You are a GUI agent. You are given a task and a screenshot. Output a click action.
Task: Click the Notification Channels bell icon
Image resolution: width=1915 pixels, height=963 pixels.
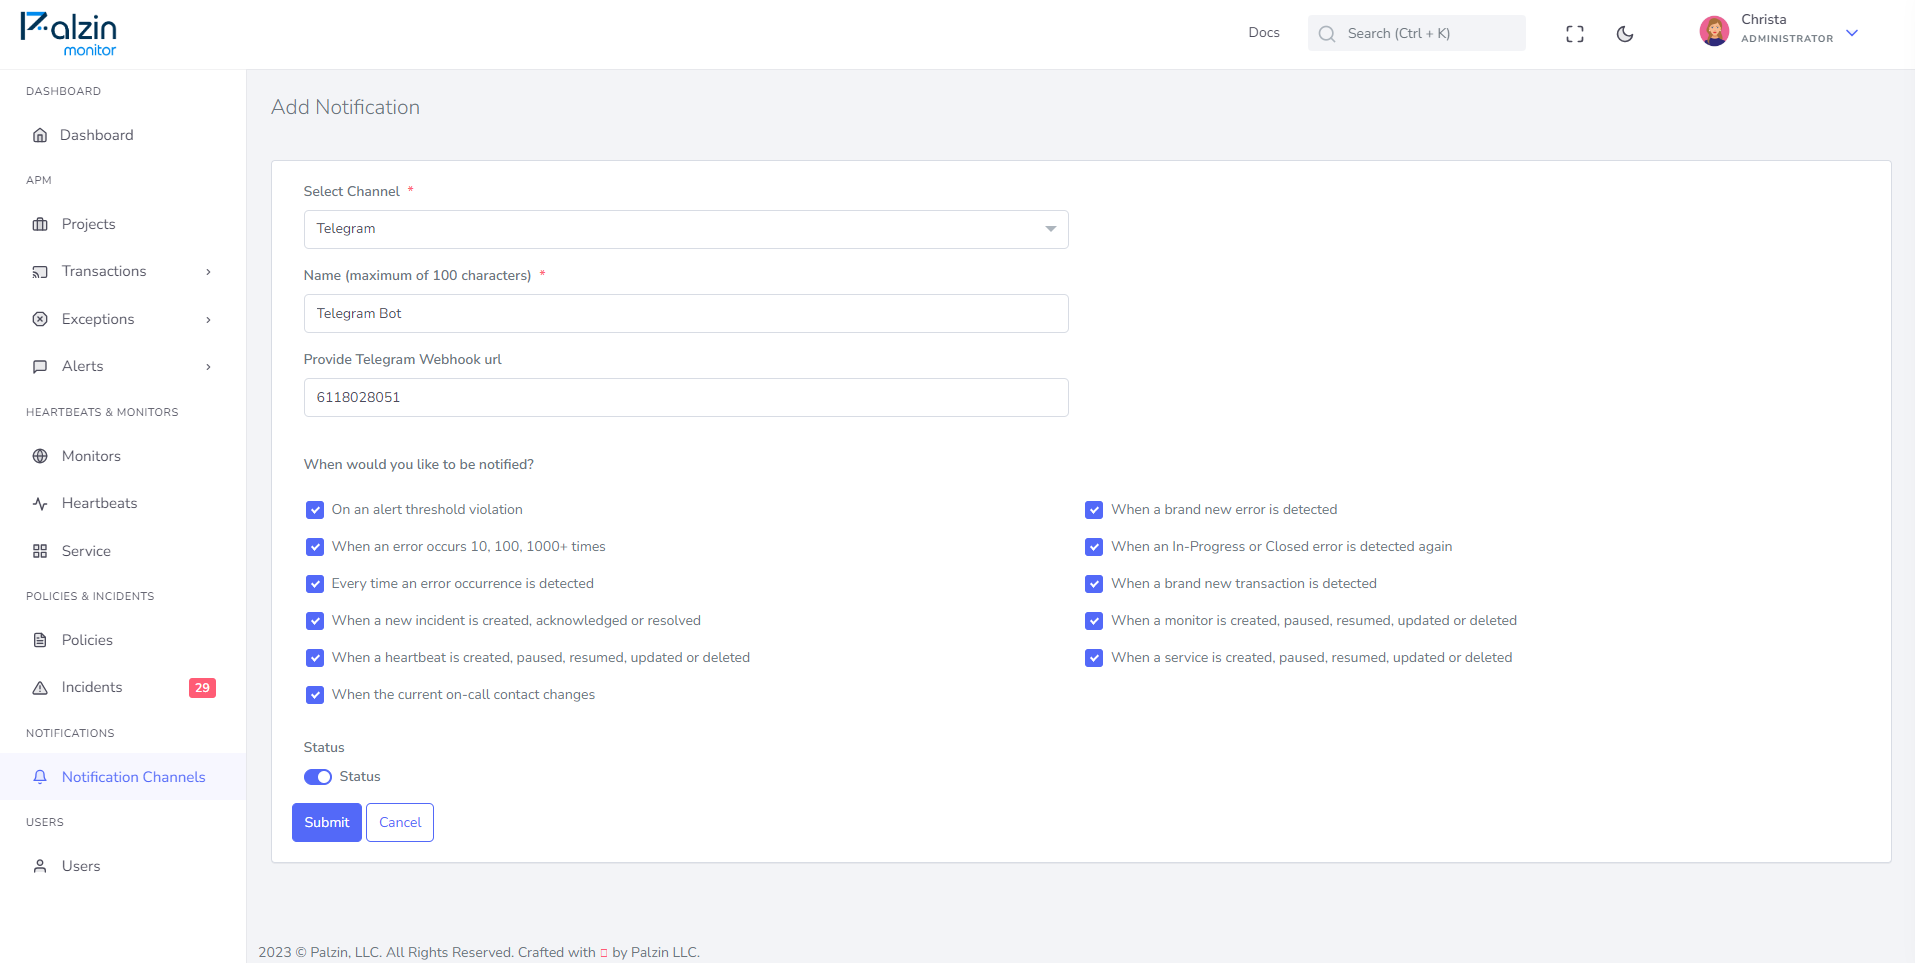point(40,777)
